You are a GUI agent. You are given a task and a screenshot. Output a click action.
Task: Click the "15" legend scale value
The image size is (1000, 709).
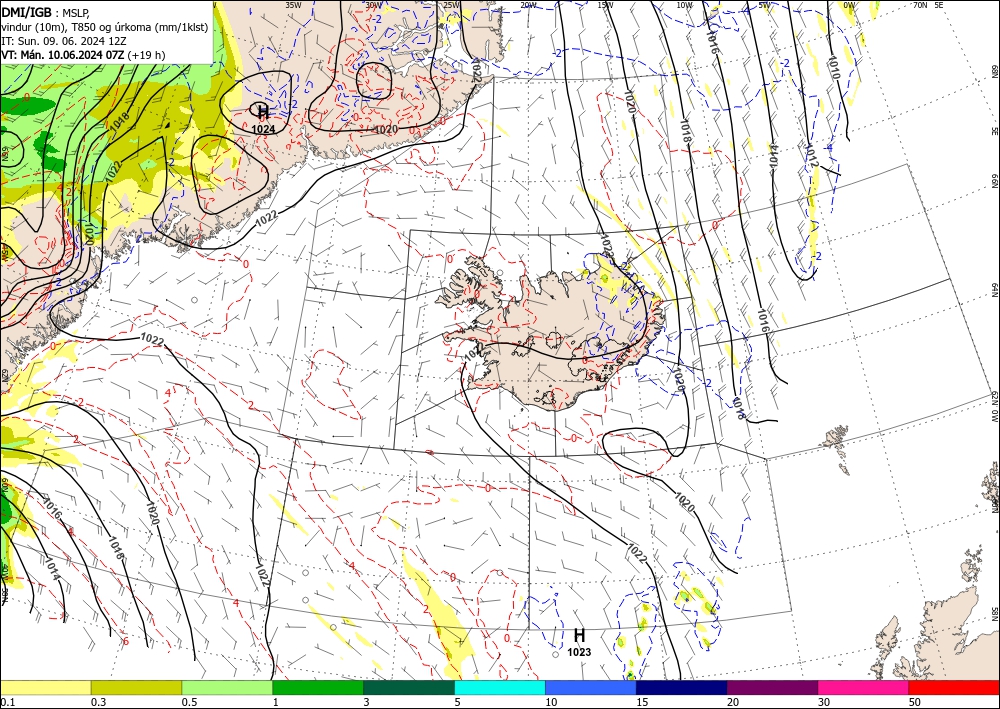[x=642, y=702]
